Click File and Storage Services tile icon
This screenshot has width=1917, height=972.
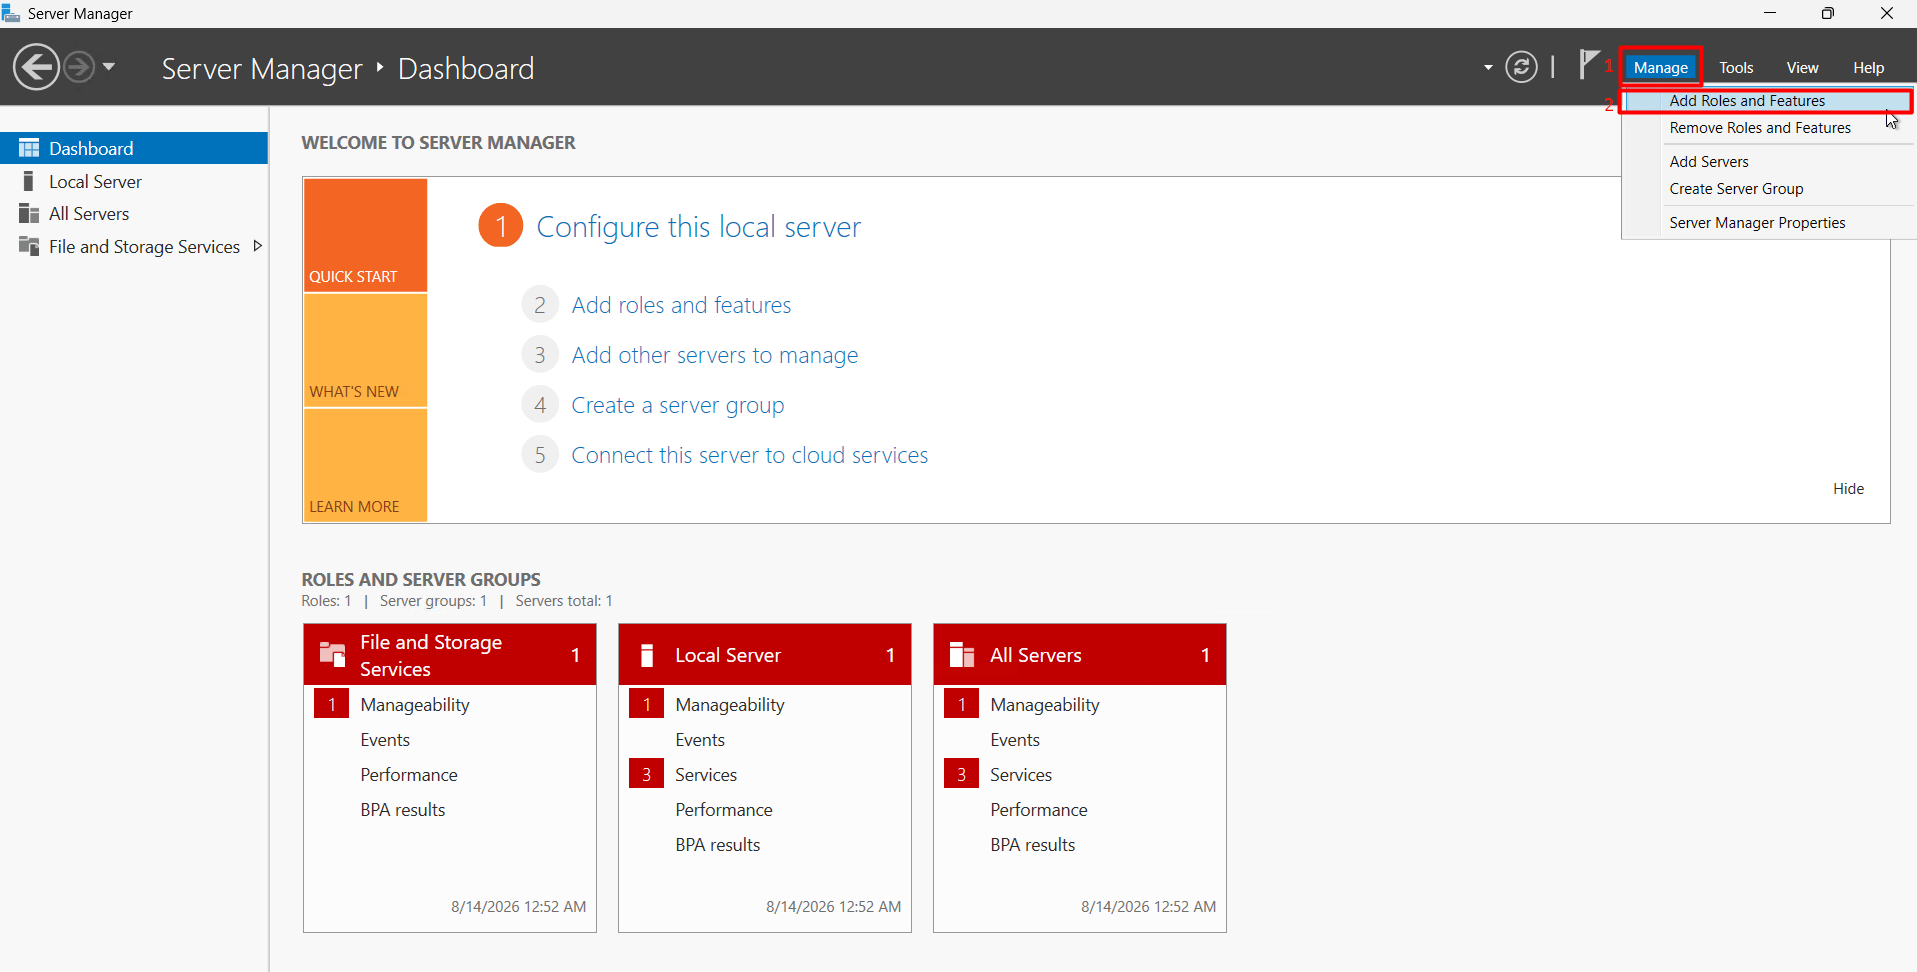[332, 655]
